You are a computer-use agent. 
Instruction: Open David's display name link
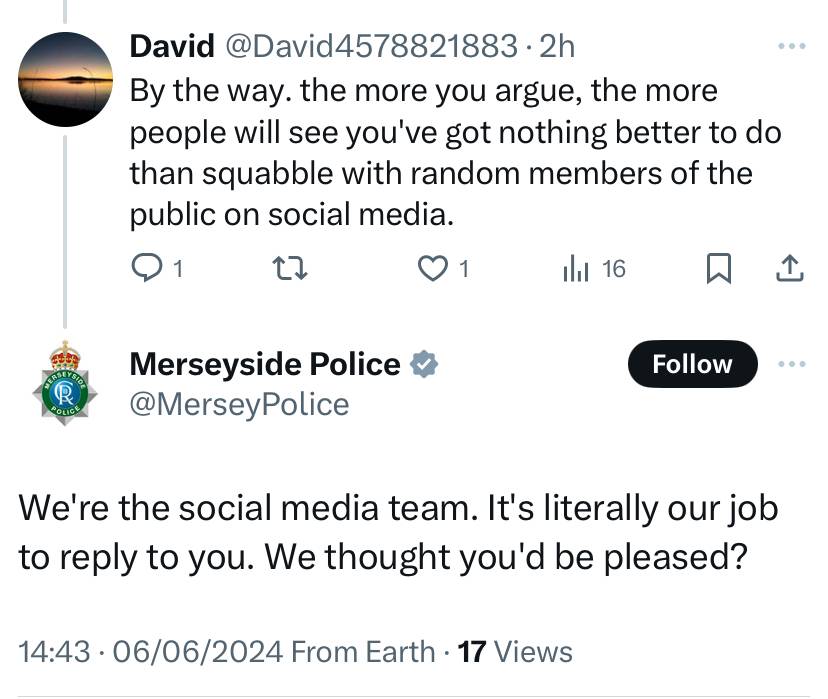(x=172, y=46)
